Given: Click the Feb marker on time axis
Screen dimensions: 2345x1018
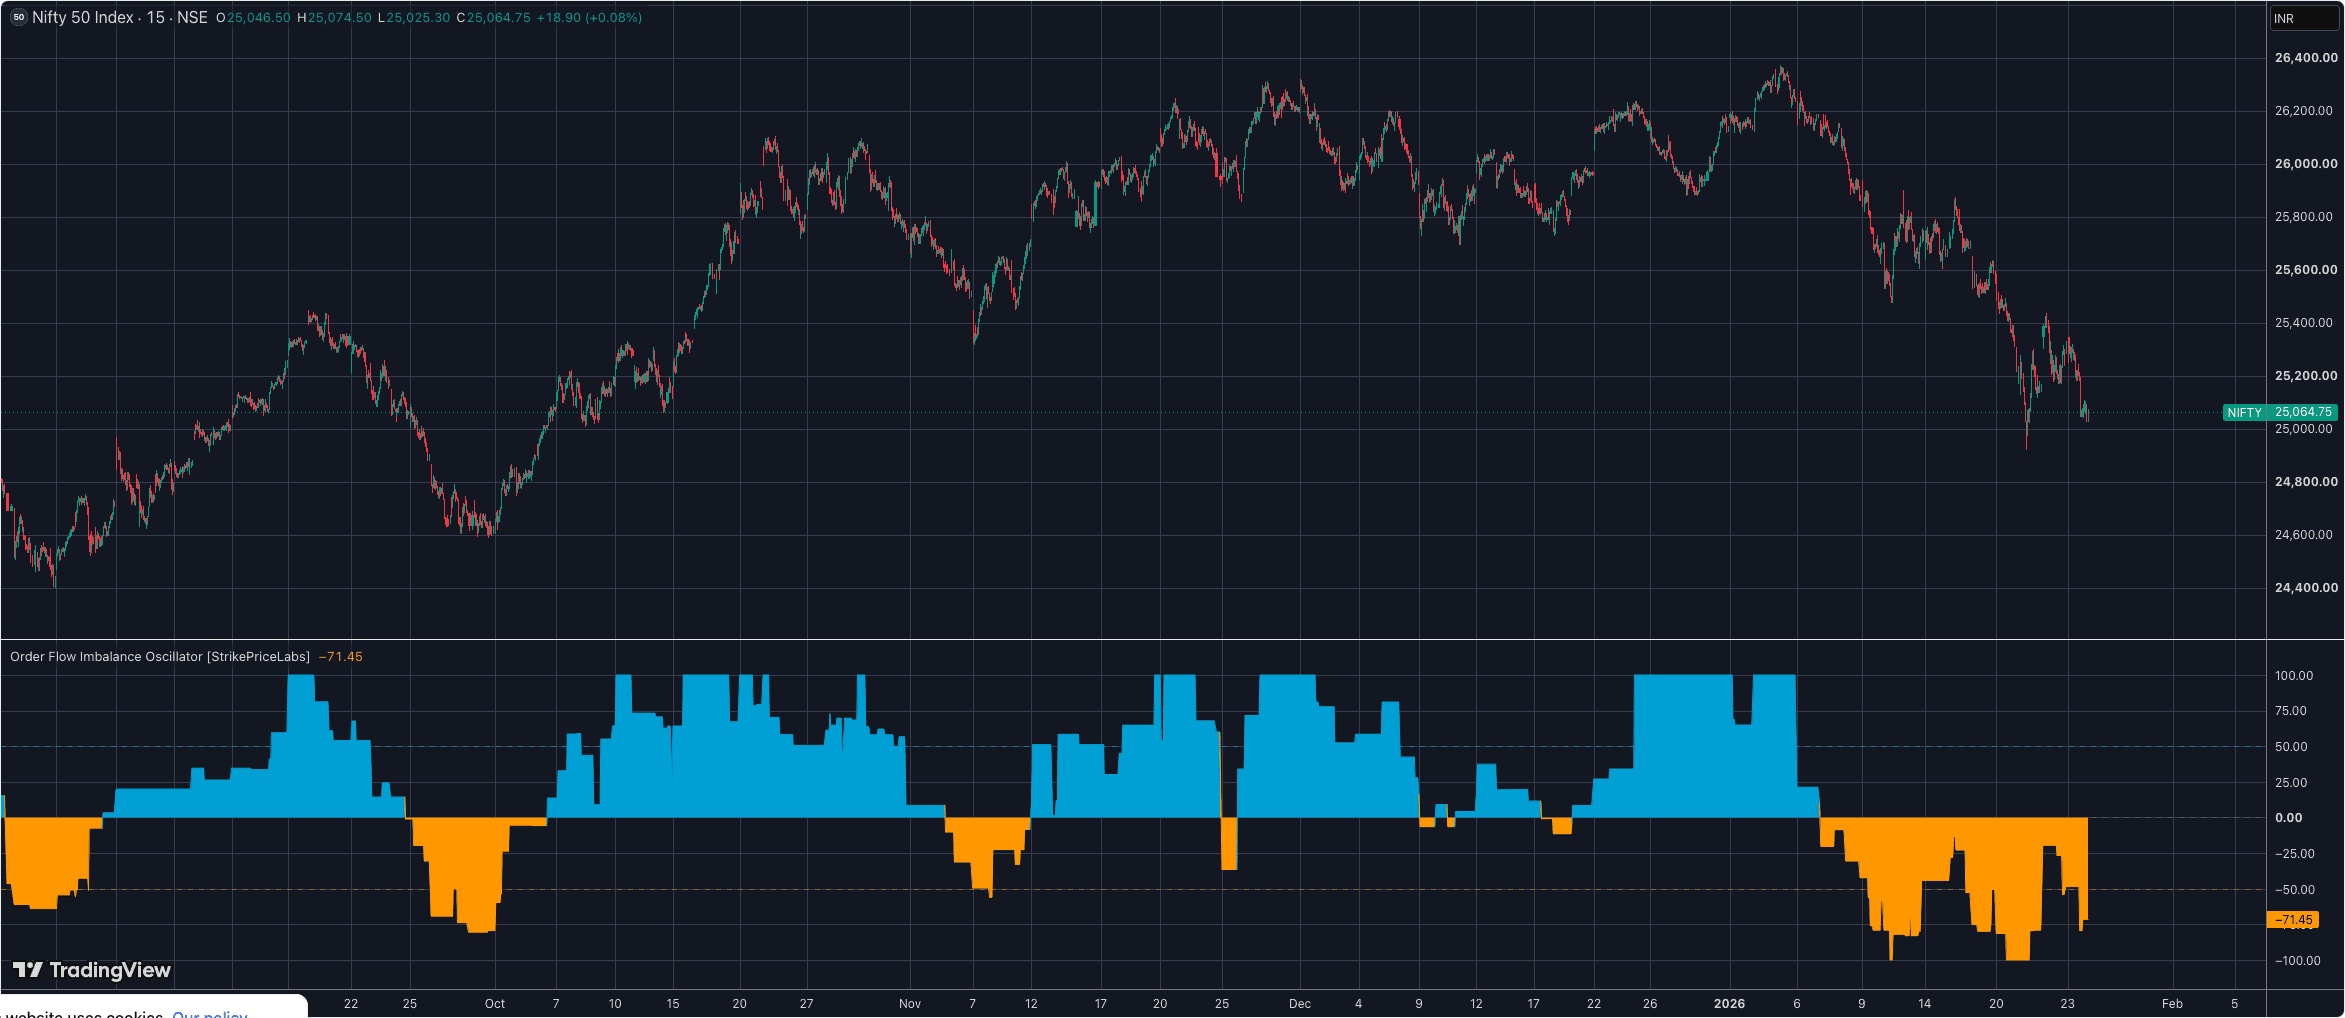Looking at the screenshot, I should [x=2172, y=1004].
